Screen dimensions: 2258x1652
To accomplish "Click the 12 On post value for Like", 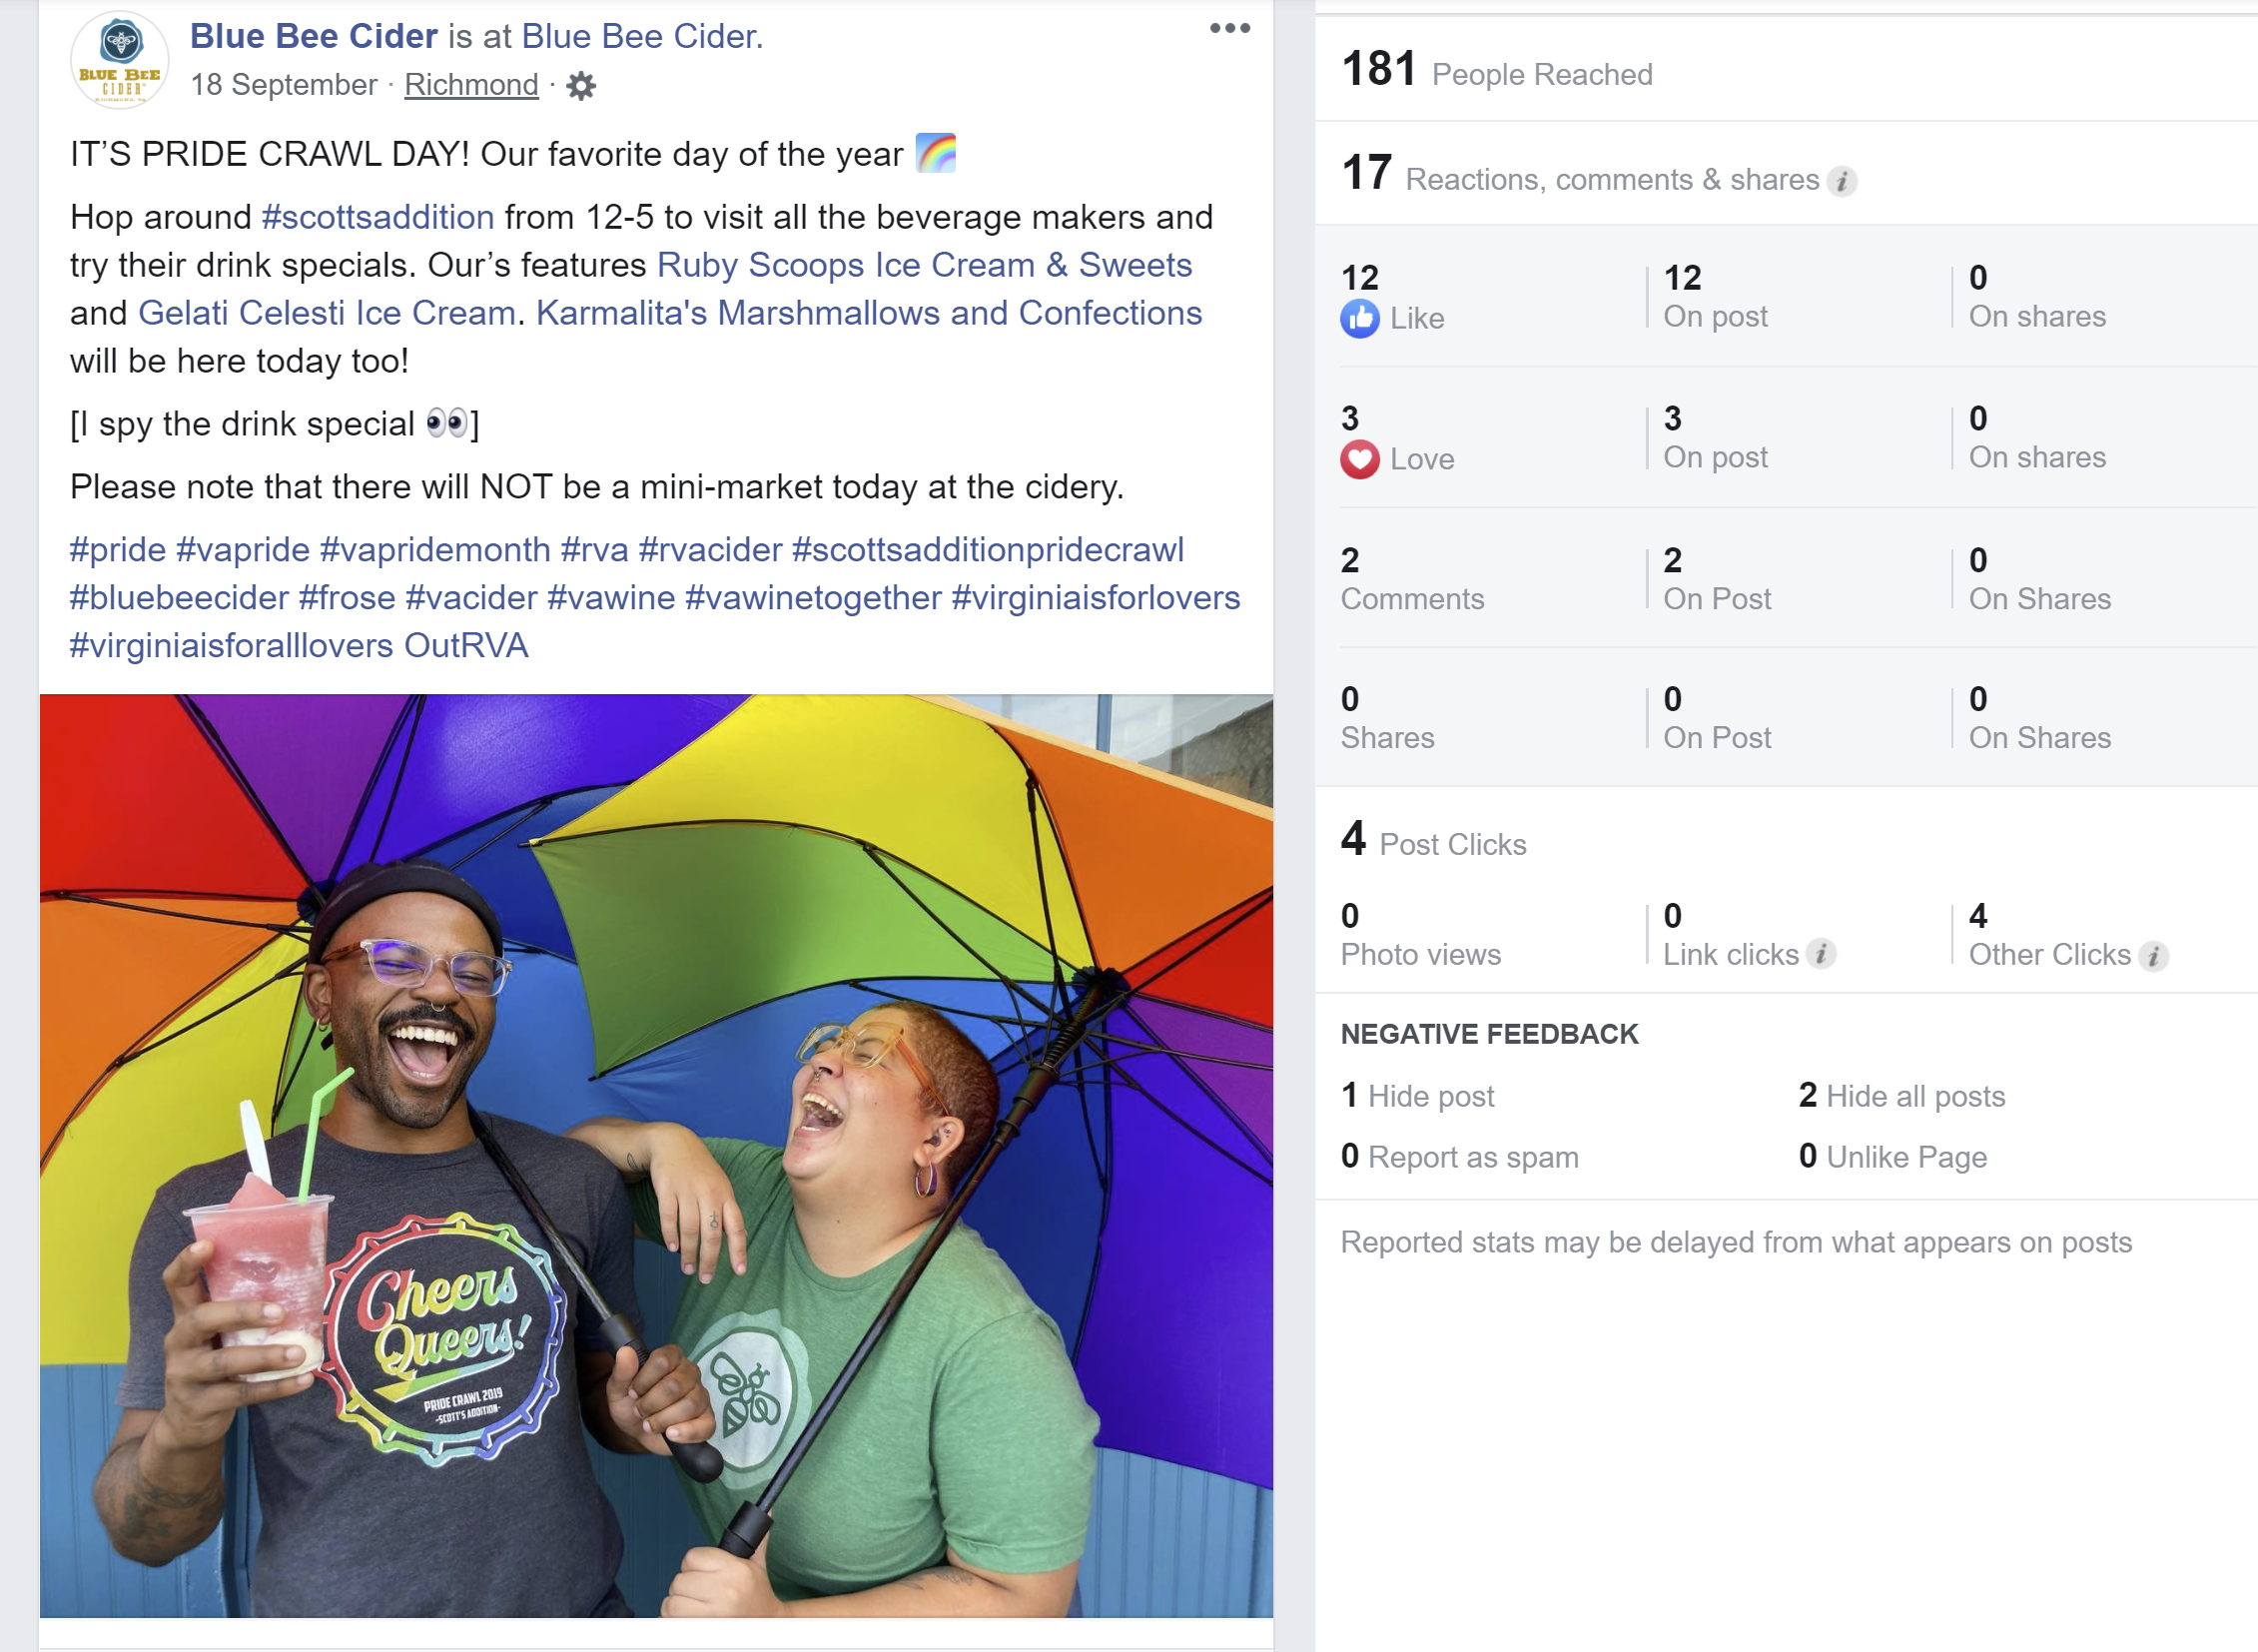I will 1715,297.
